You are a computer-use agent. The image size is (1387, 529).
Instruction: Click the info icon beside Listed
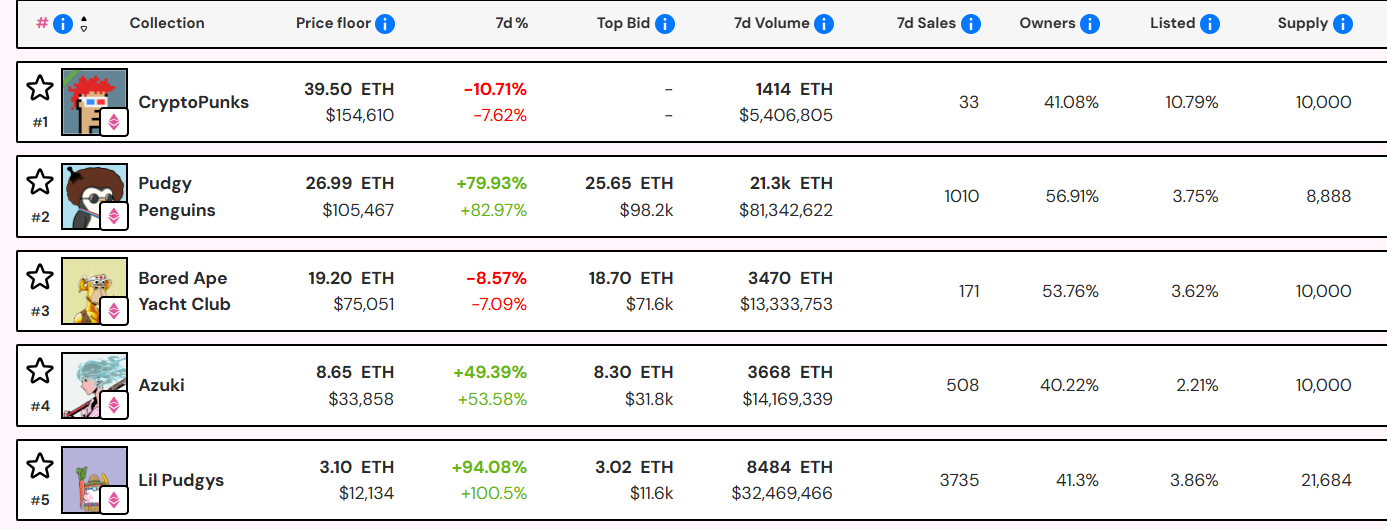point(1210,24)
